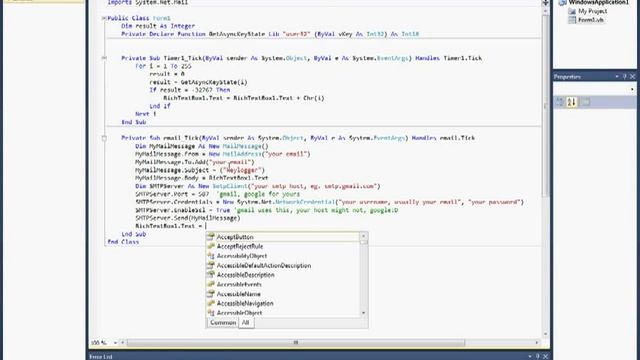Viewport: 640px width, 360px height.
Task: Open Property Pages from the Properties toolbar
Action: pyautogui.click(x=586, y=102)
